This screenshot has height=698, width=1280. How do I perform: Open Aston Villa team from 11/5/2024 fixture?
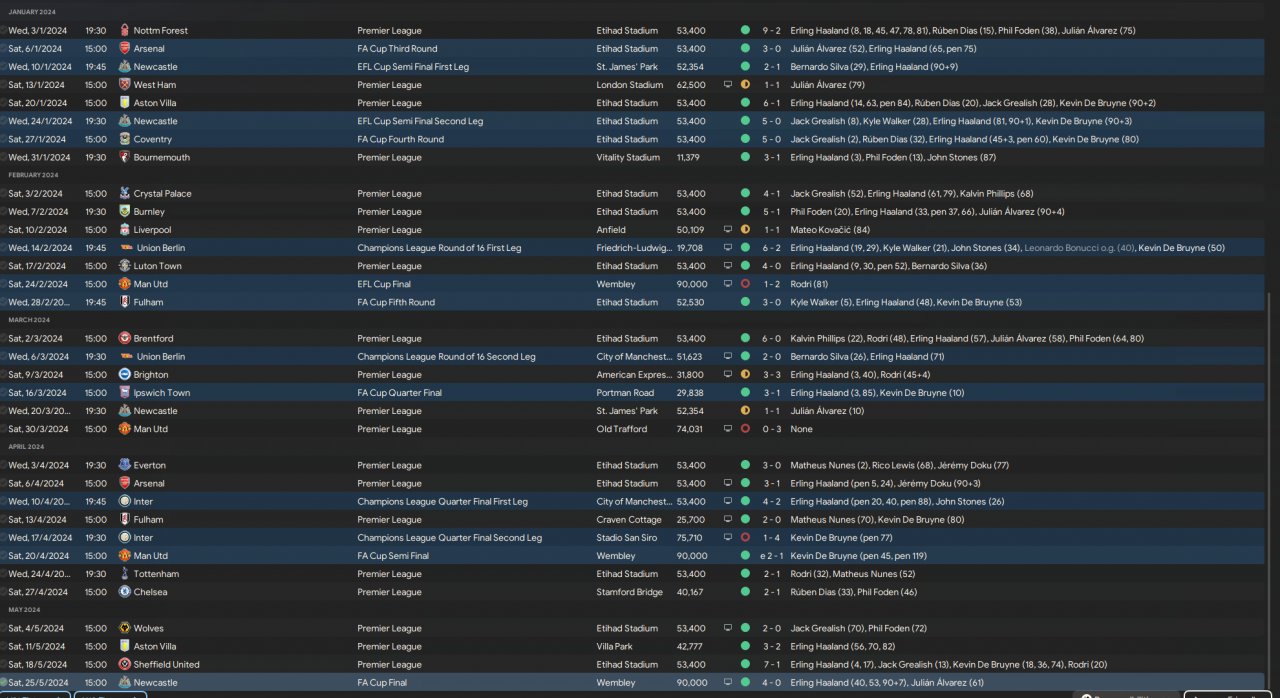(157, 646)
